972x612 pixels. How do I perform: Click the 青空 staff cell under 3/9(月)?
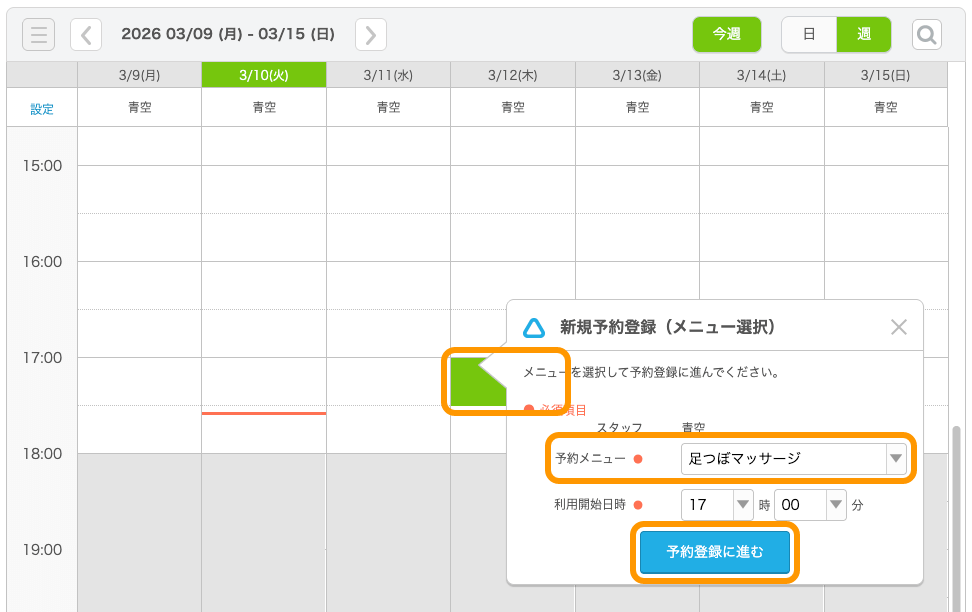point(139,107)
